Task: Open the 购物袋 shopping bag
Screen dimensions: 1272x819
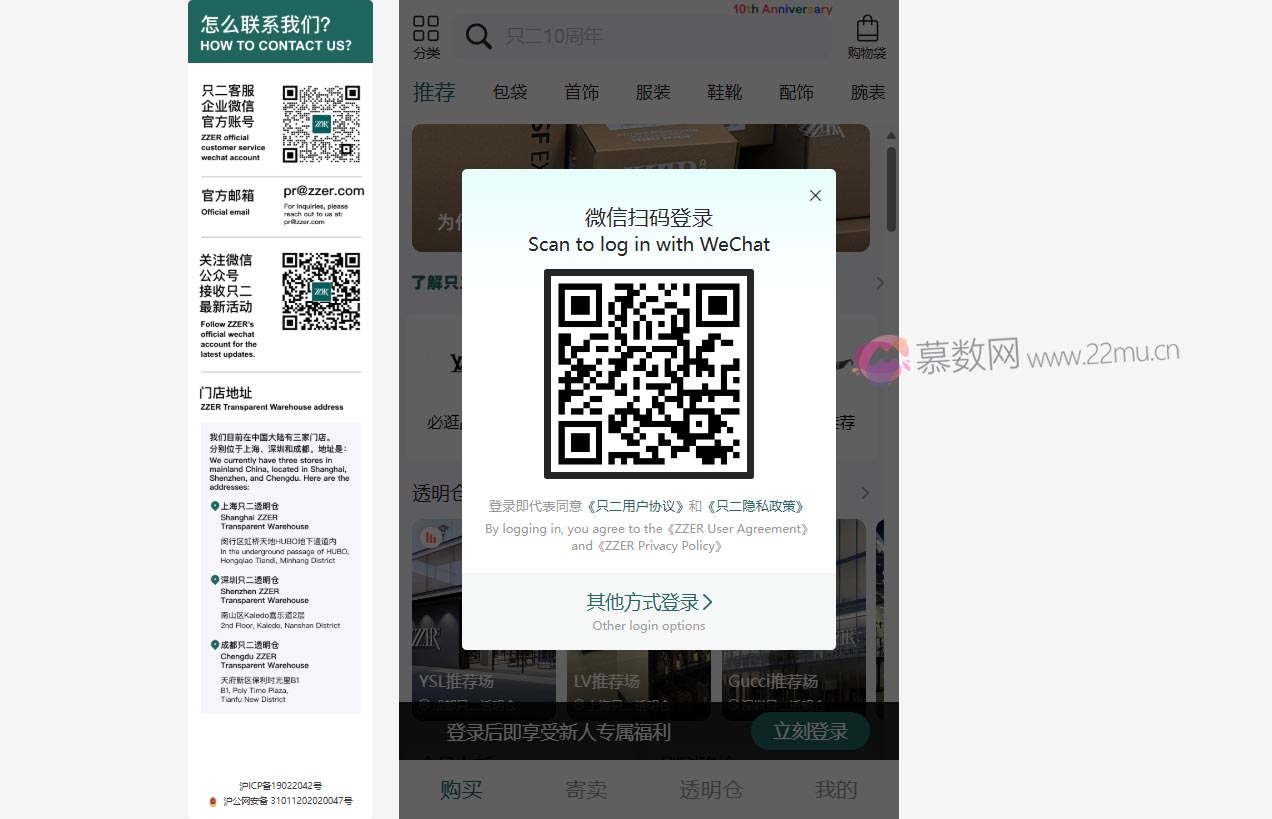Action: [866, 36]
